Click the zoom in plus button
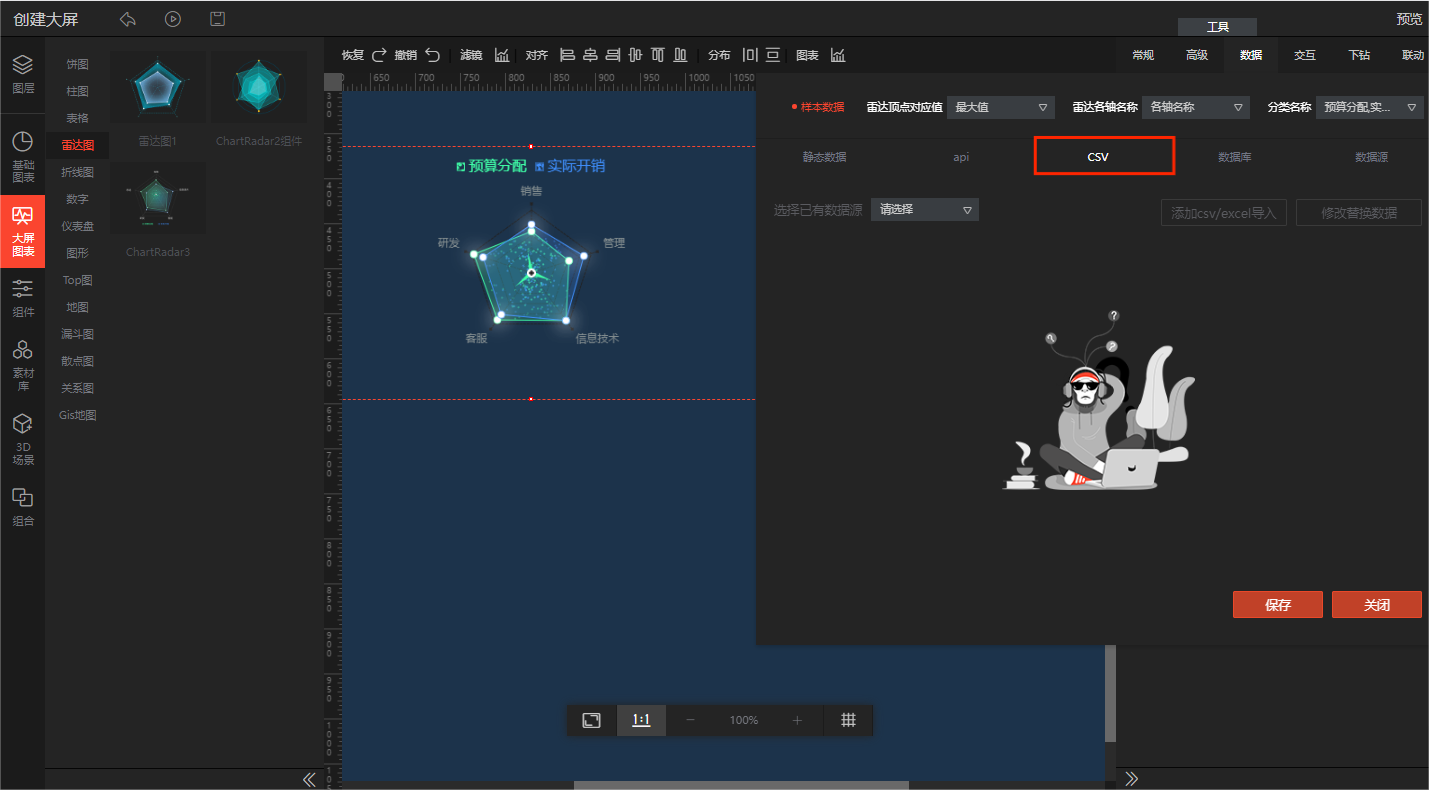1429x790 pixels. pyautogui.click(x=797, y=720)
